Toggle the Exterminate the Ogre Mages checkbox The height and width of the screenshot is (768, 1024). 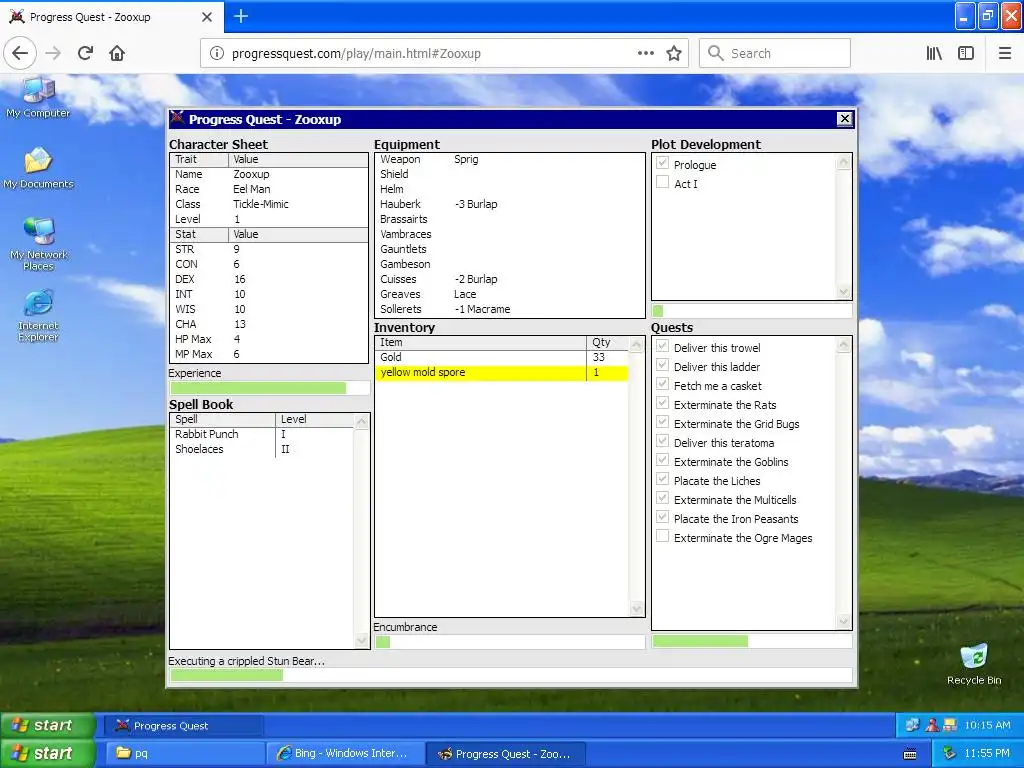tap(662, 536)
